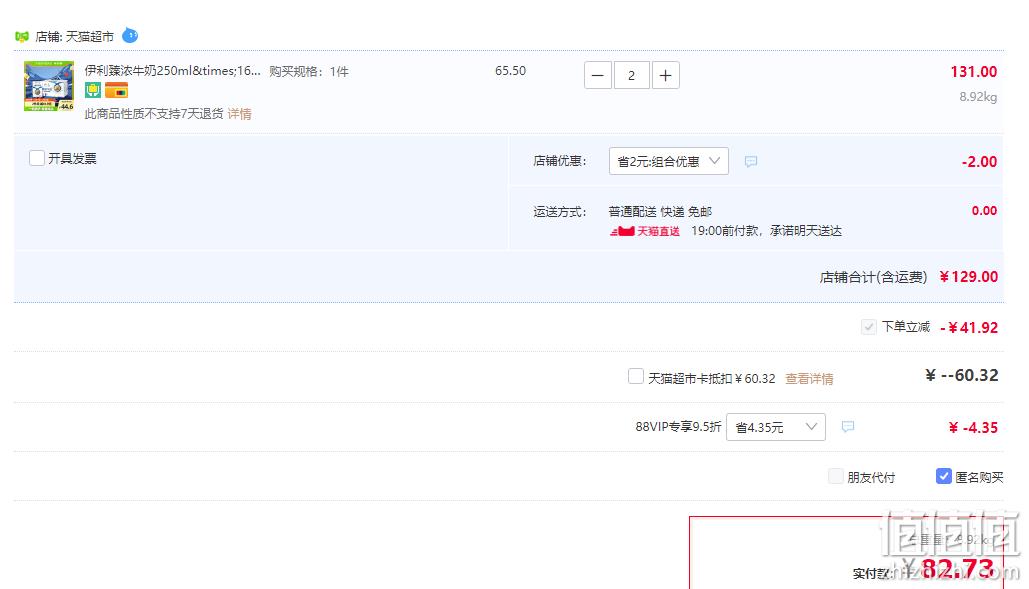The width and height of the screenshot is (1029, 589).
Task: Tick the 开具发票 invoice checkbox
Action: 37,158
